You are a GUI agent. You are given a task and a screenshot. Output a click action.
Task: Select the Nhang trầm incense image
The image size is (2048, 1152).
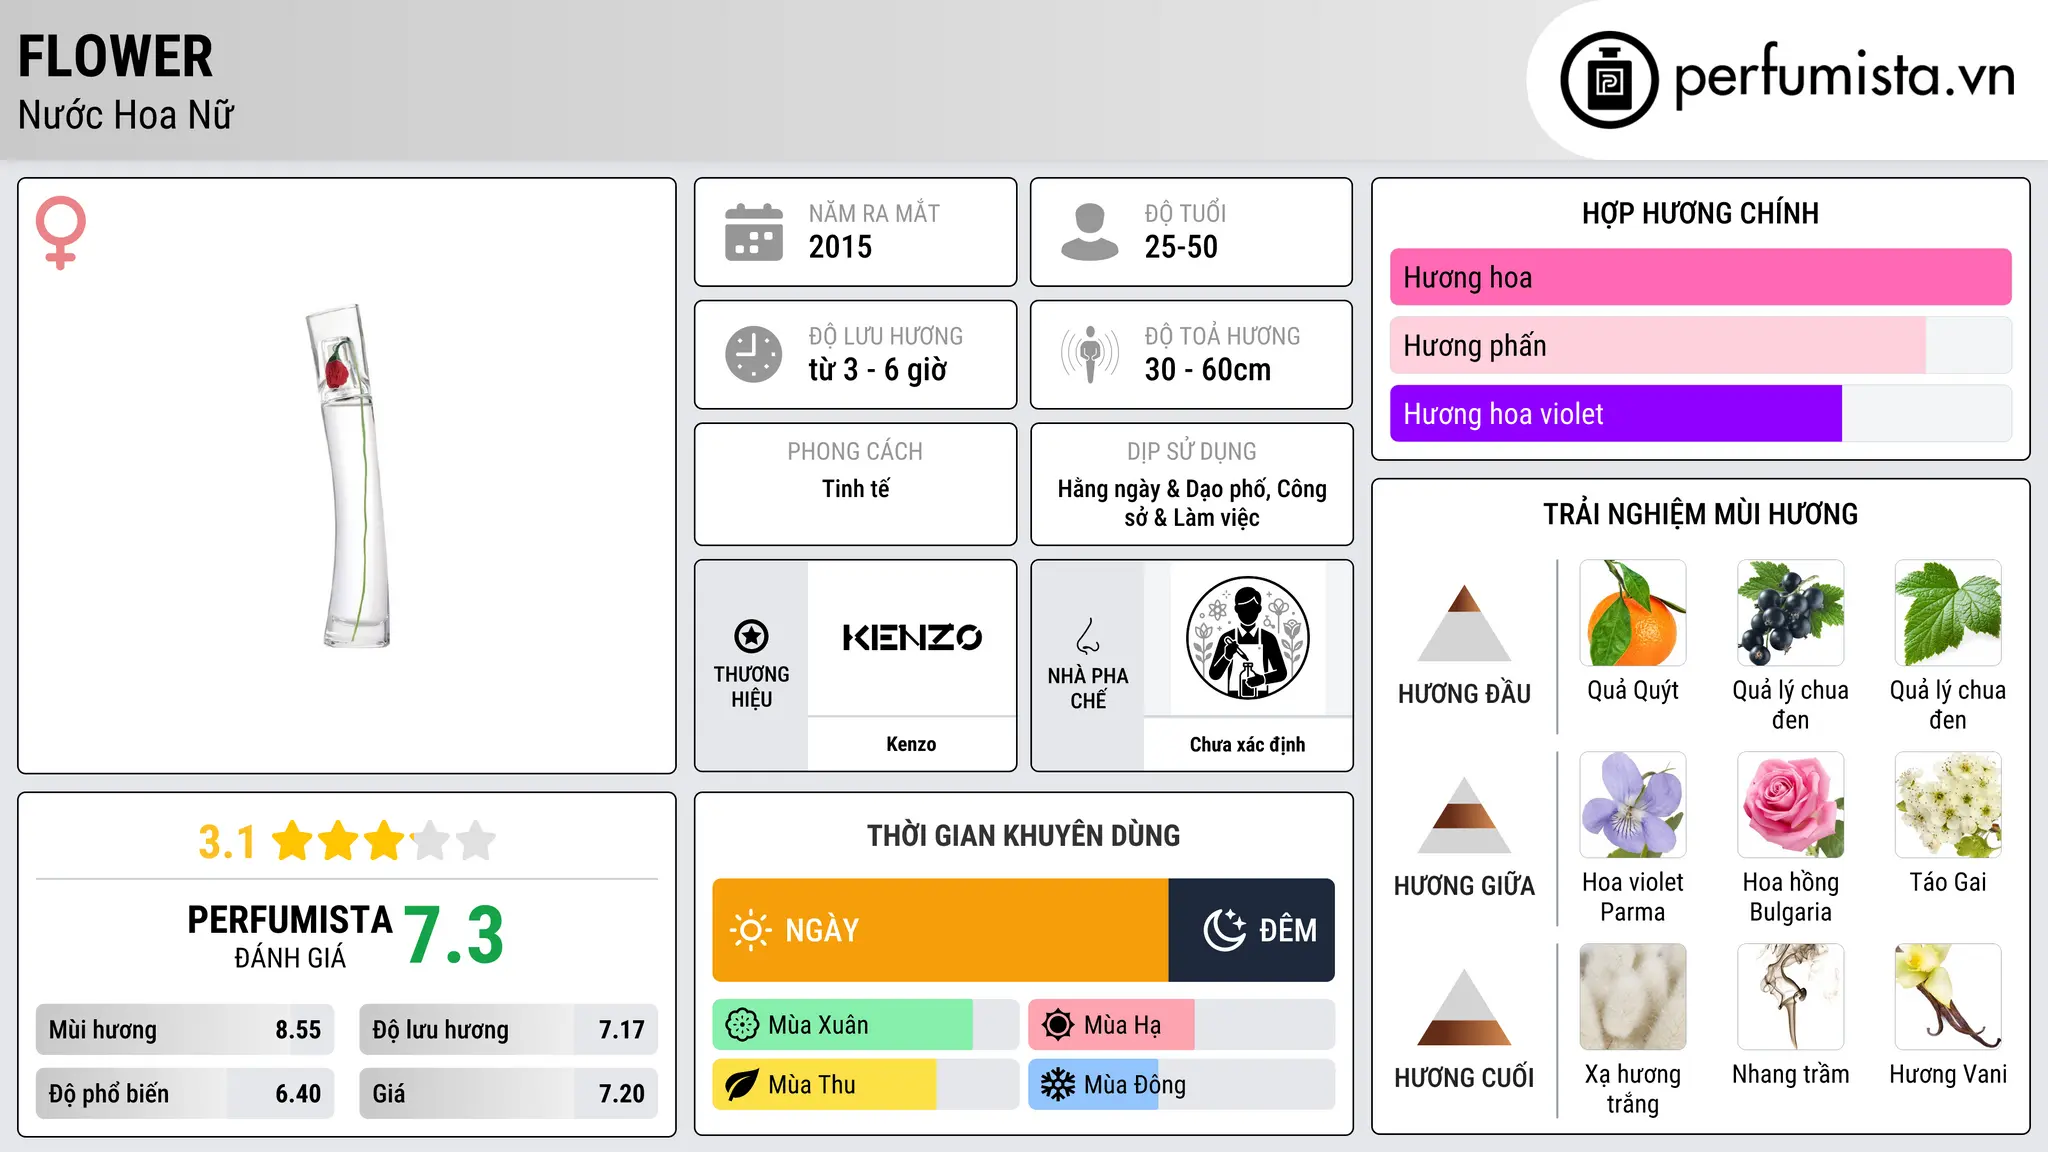pos(1790,997)
